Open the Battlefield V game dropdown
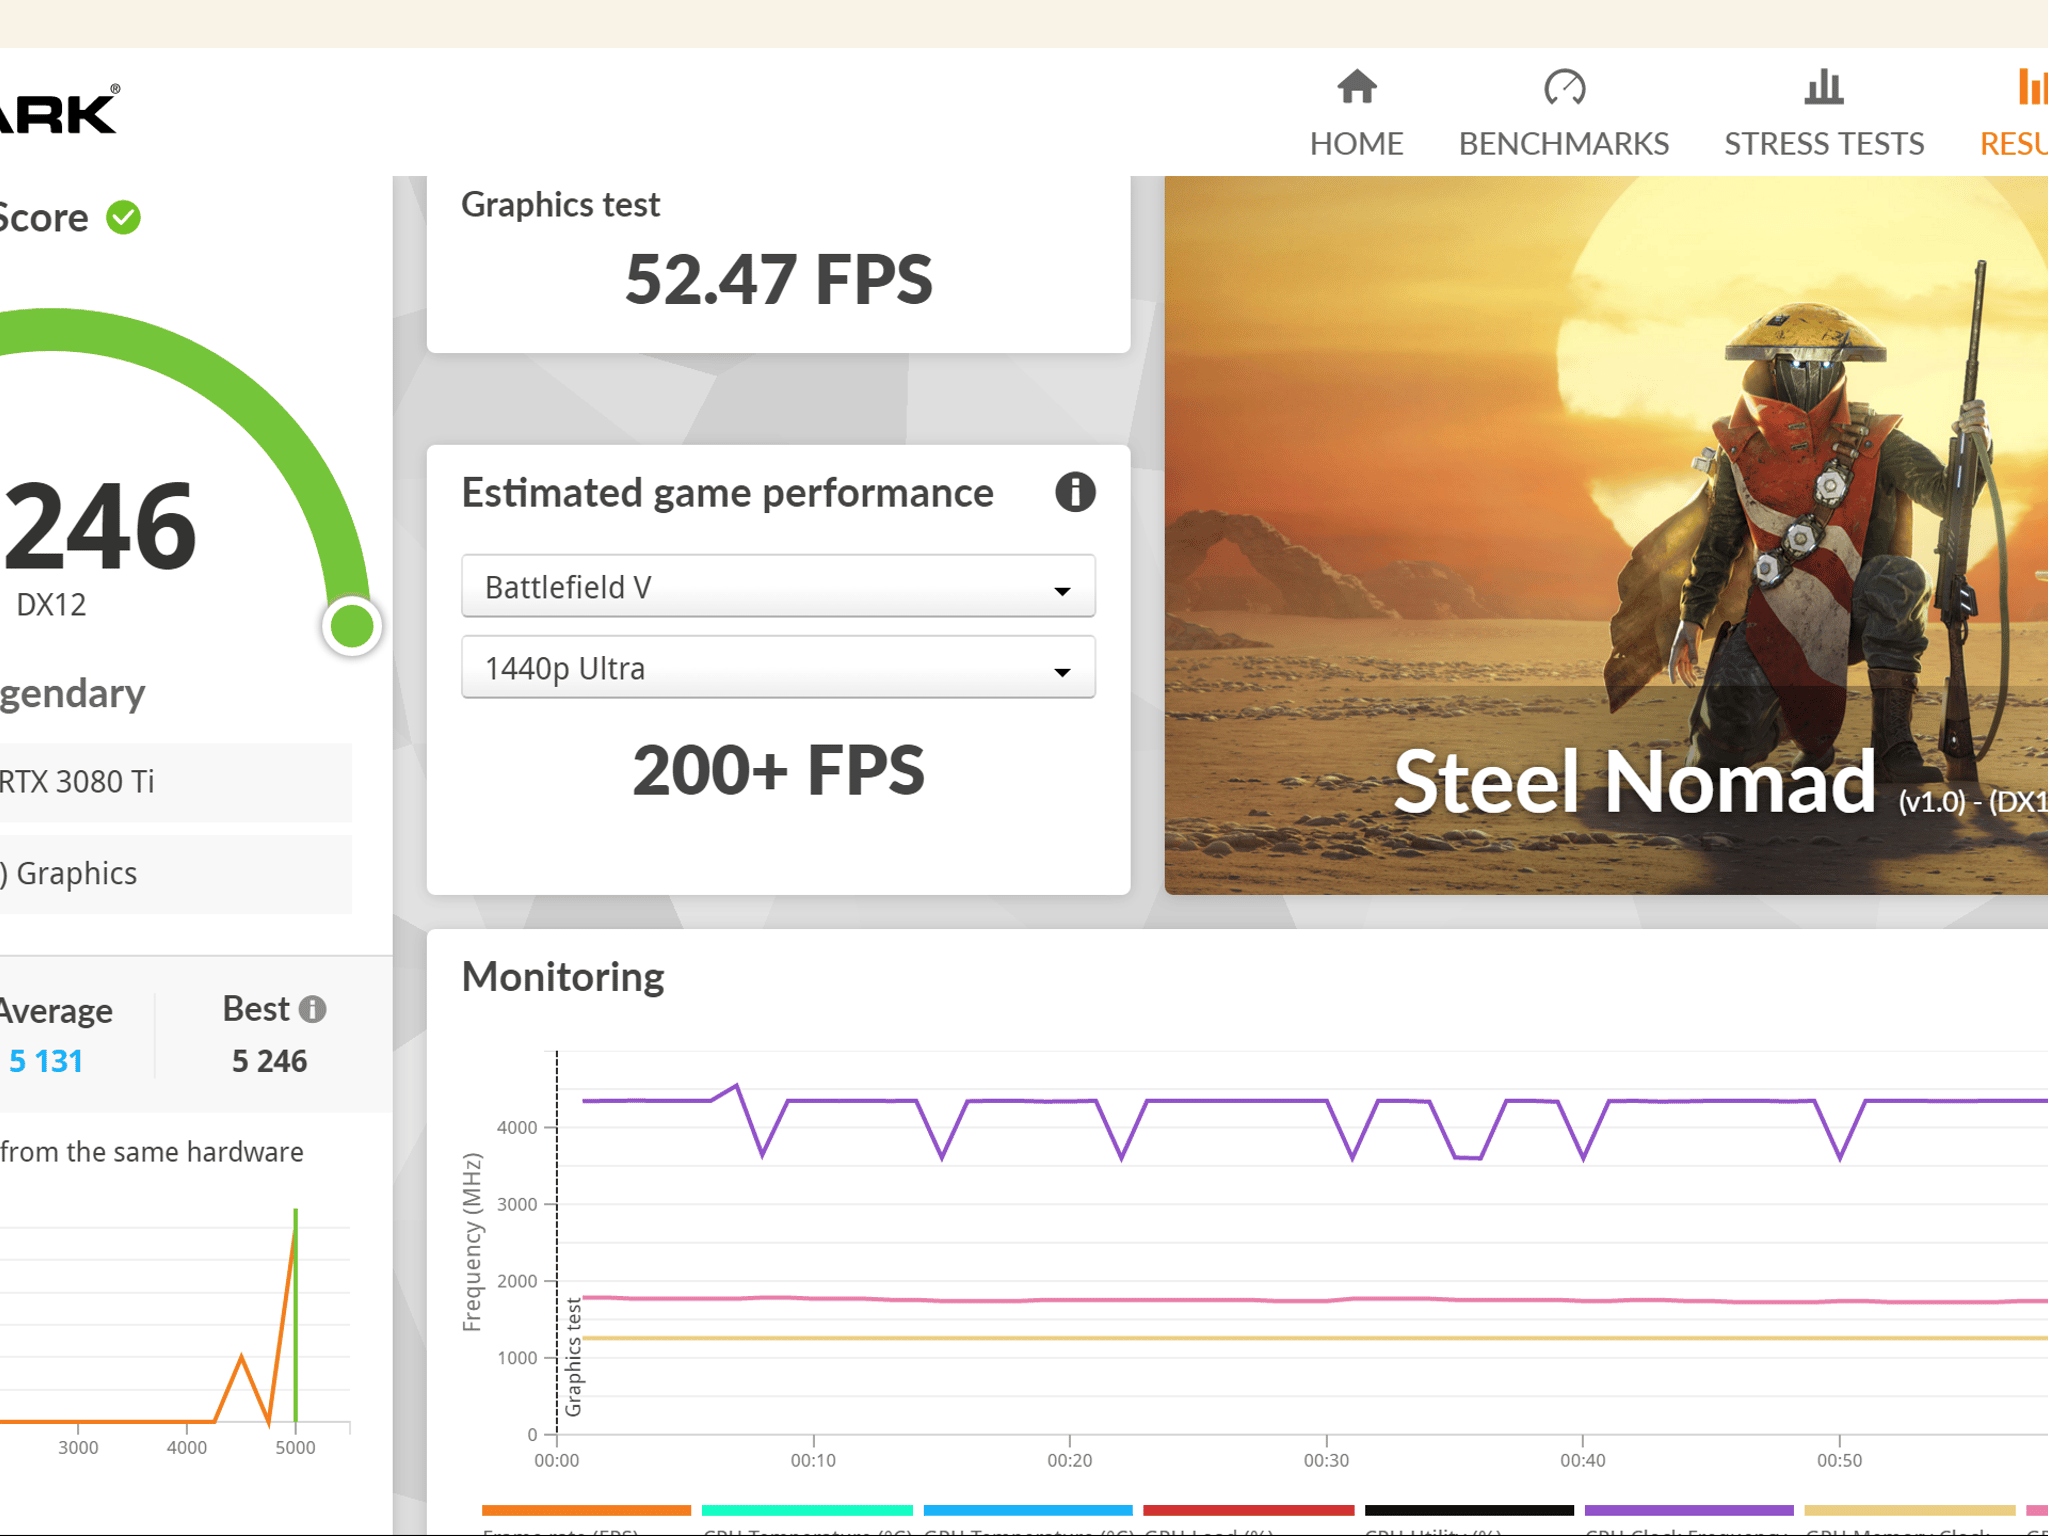This screenshot has height=1536, width=2048. (778, 587)
